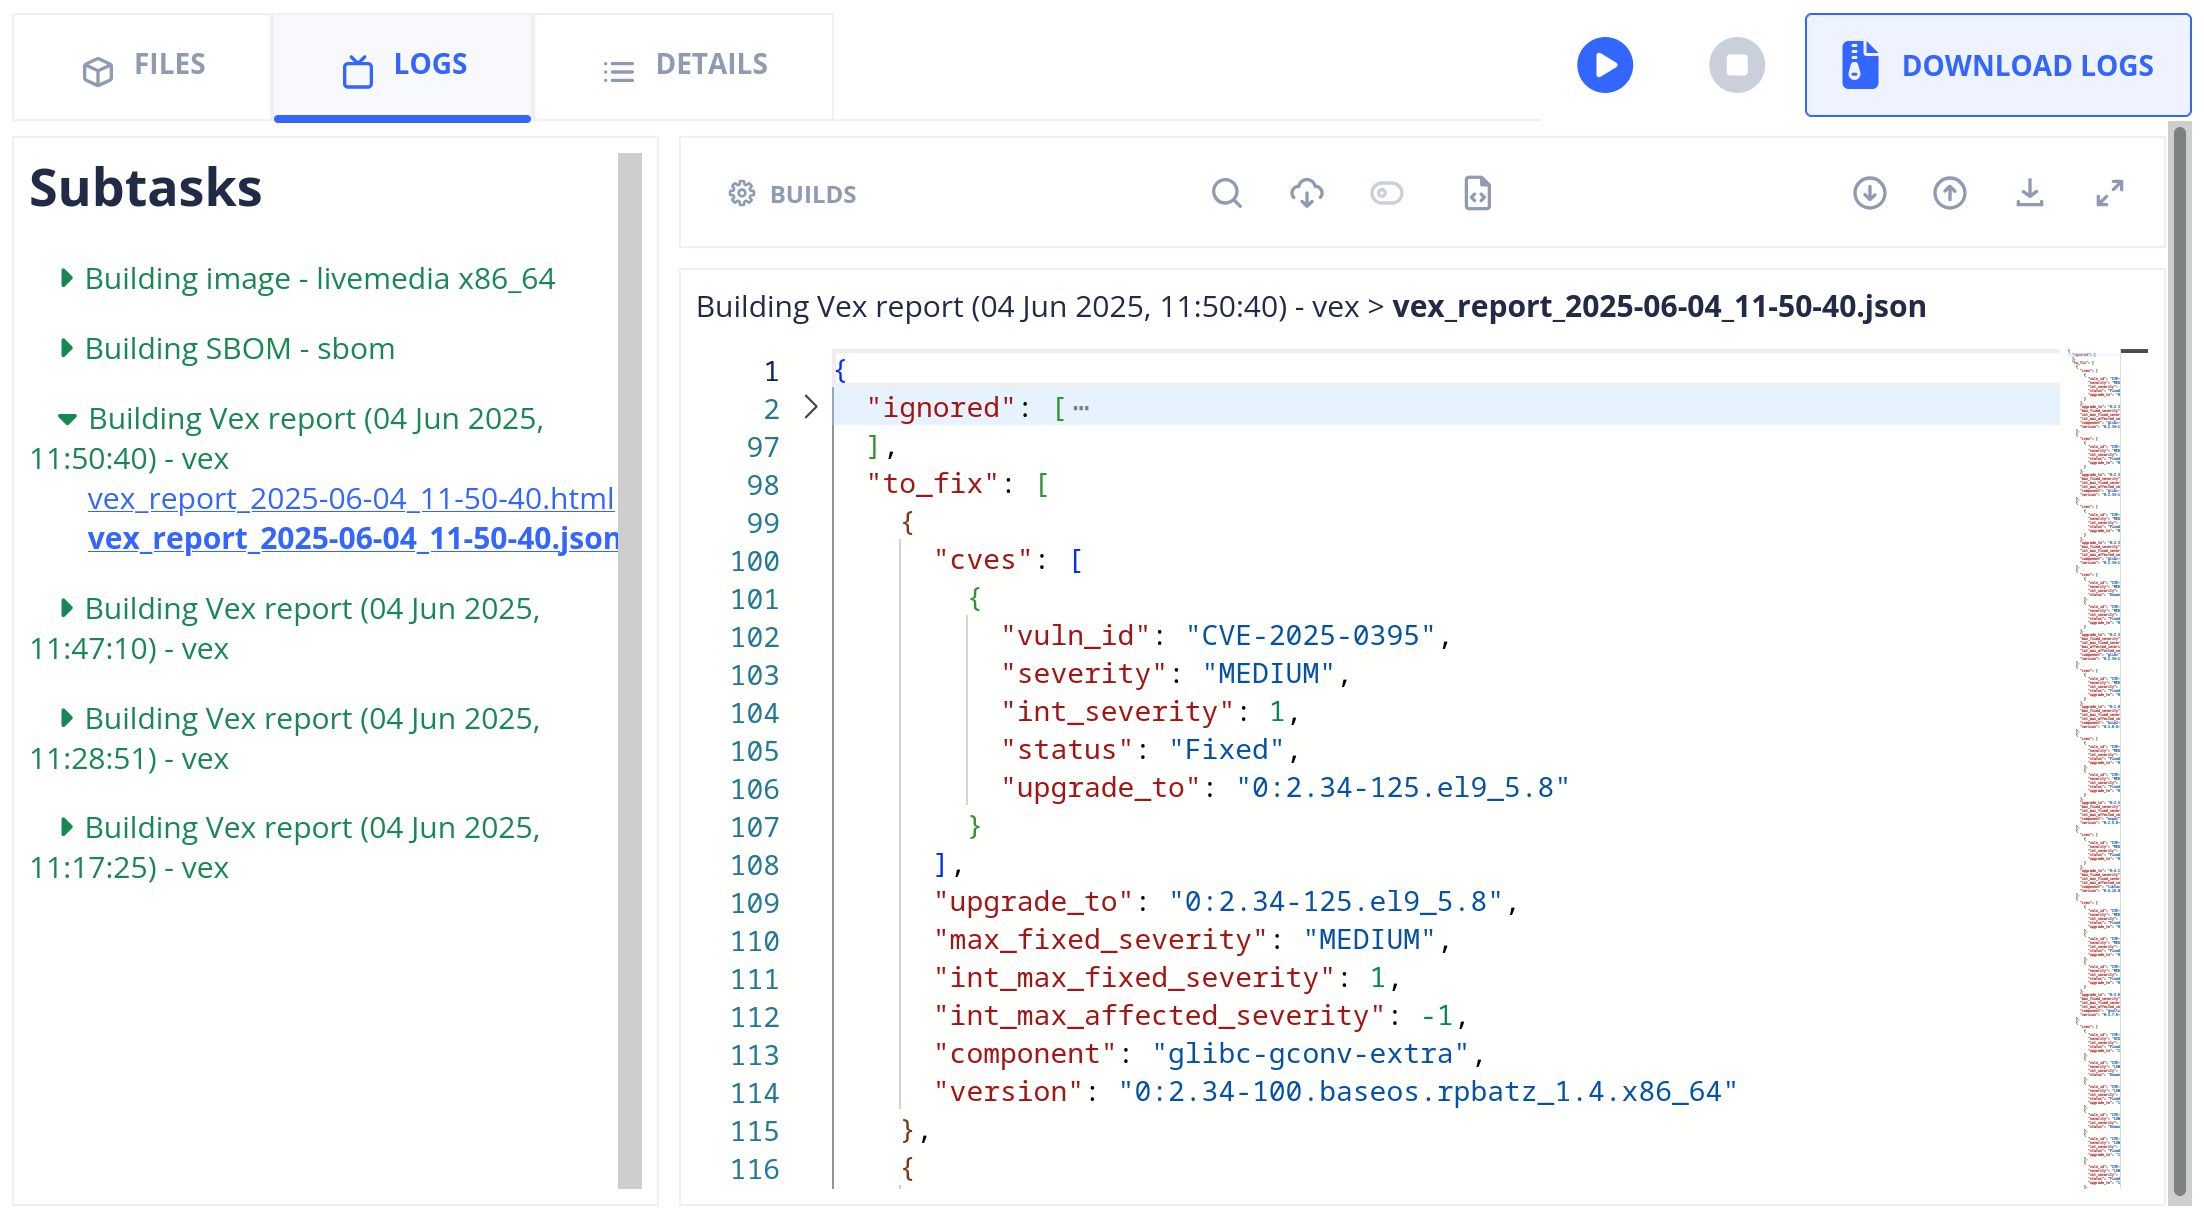
Task: Click the Download Logs button
Action: coord(1997,65)
